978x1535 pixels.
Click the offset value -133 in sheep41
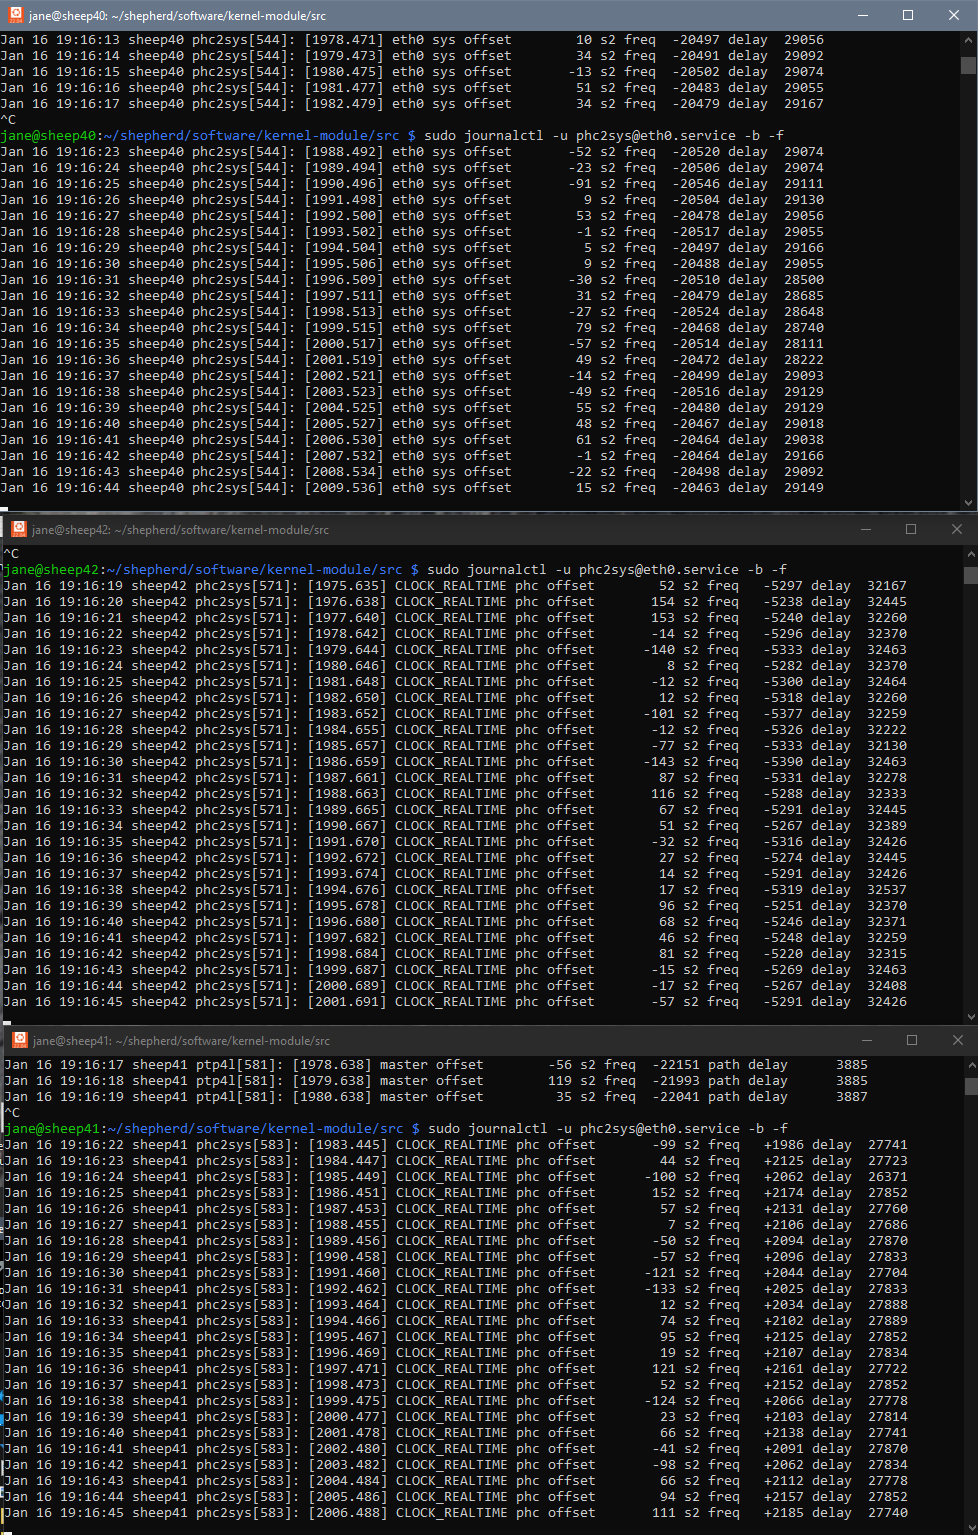coord(660,1289)
